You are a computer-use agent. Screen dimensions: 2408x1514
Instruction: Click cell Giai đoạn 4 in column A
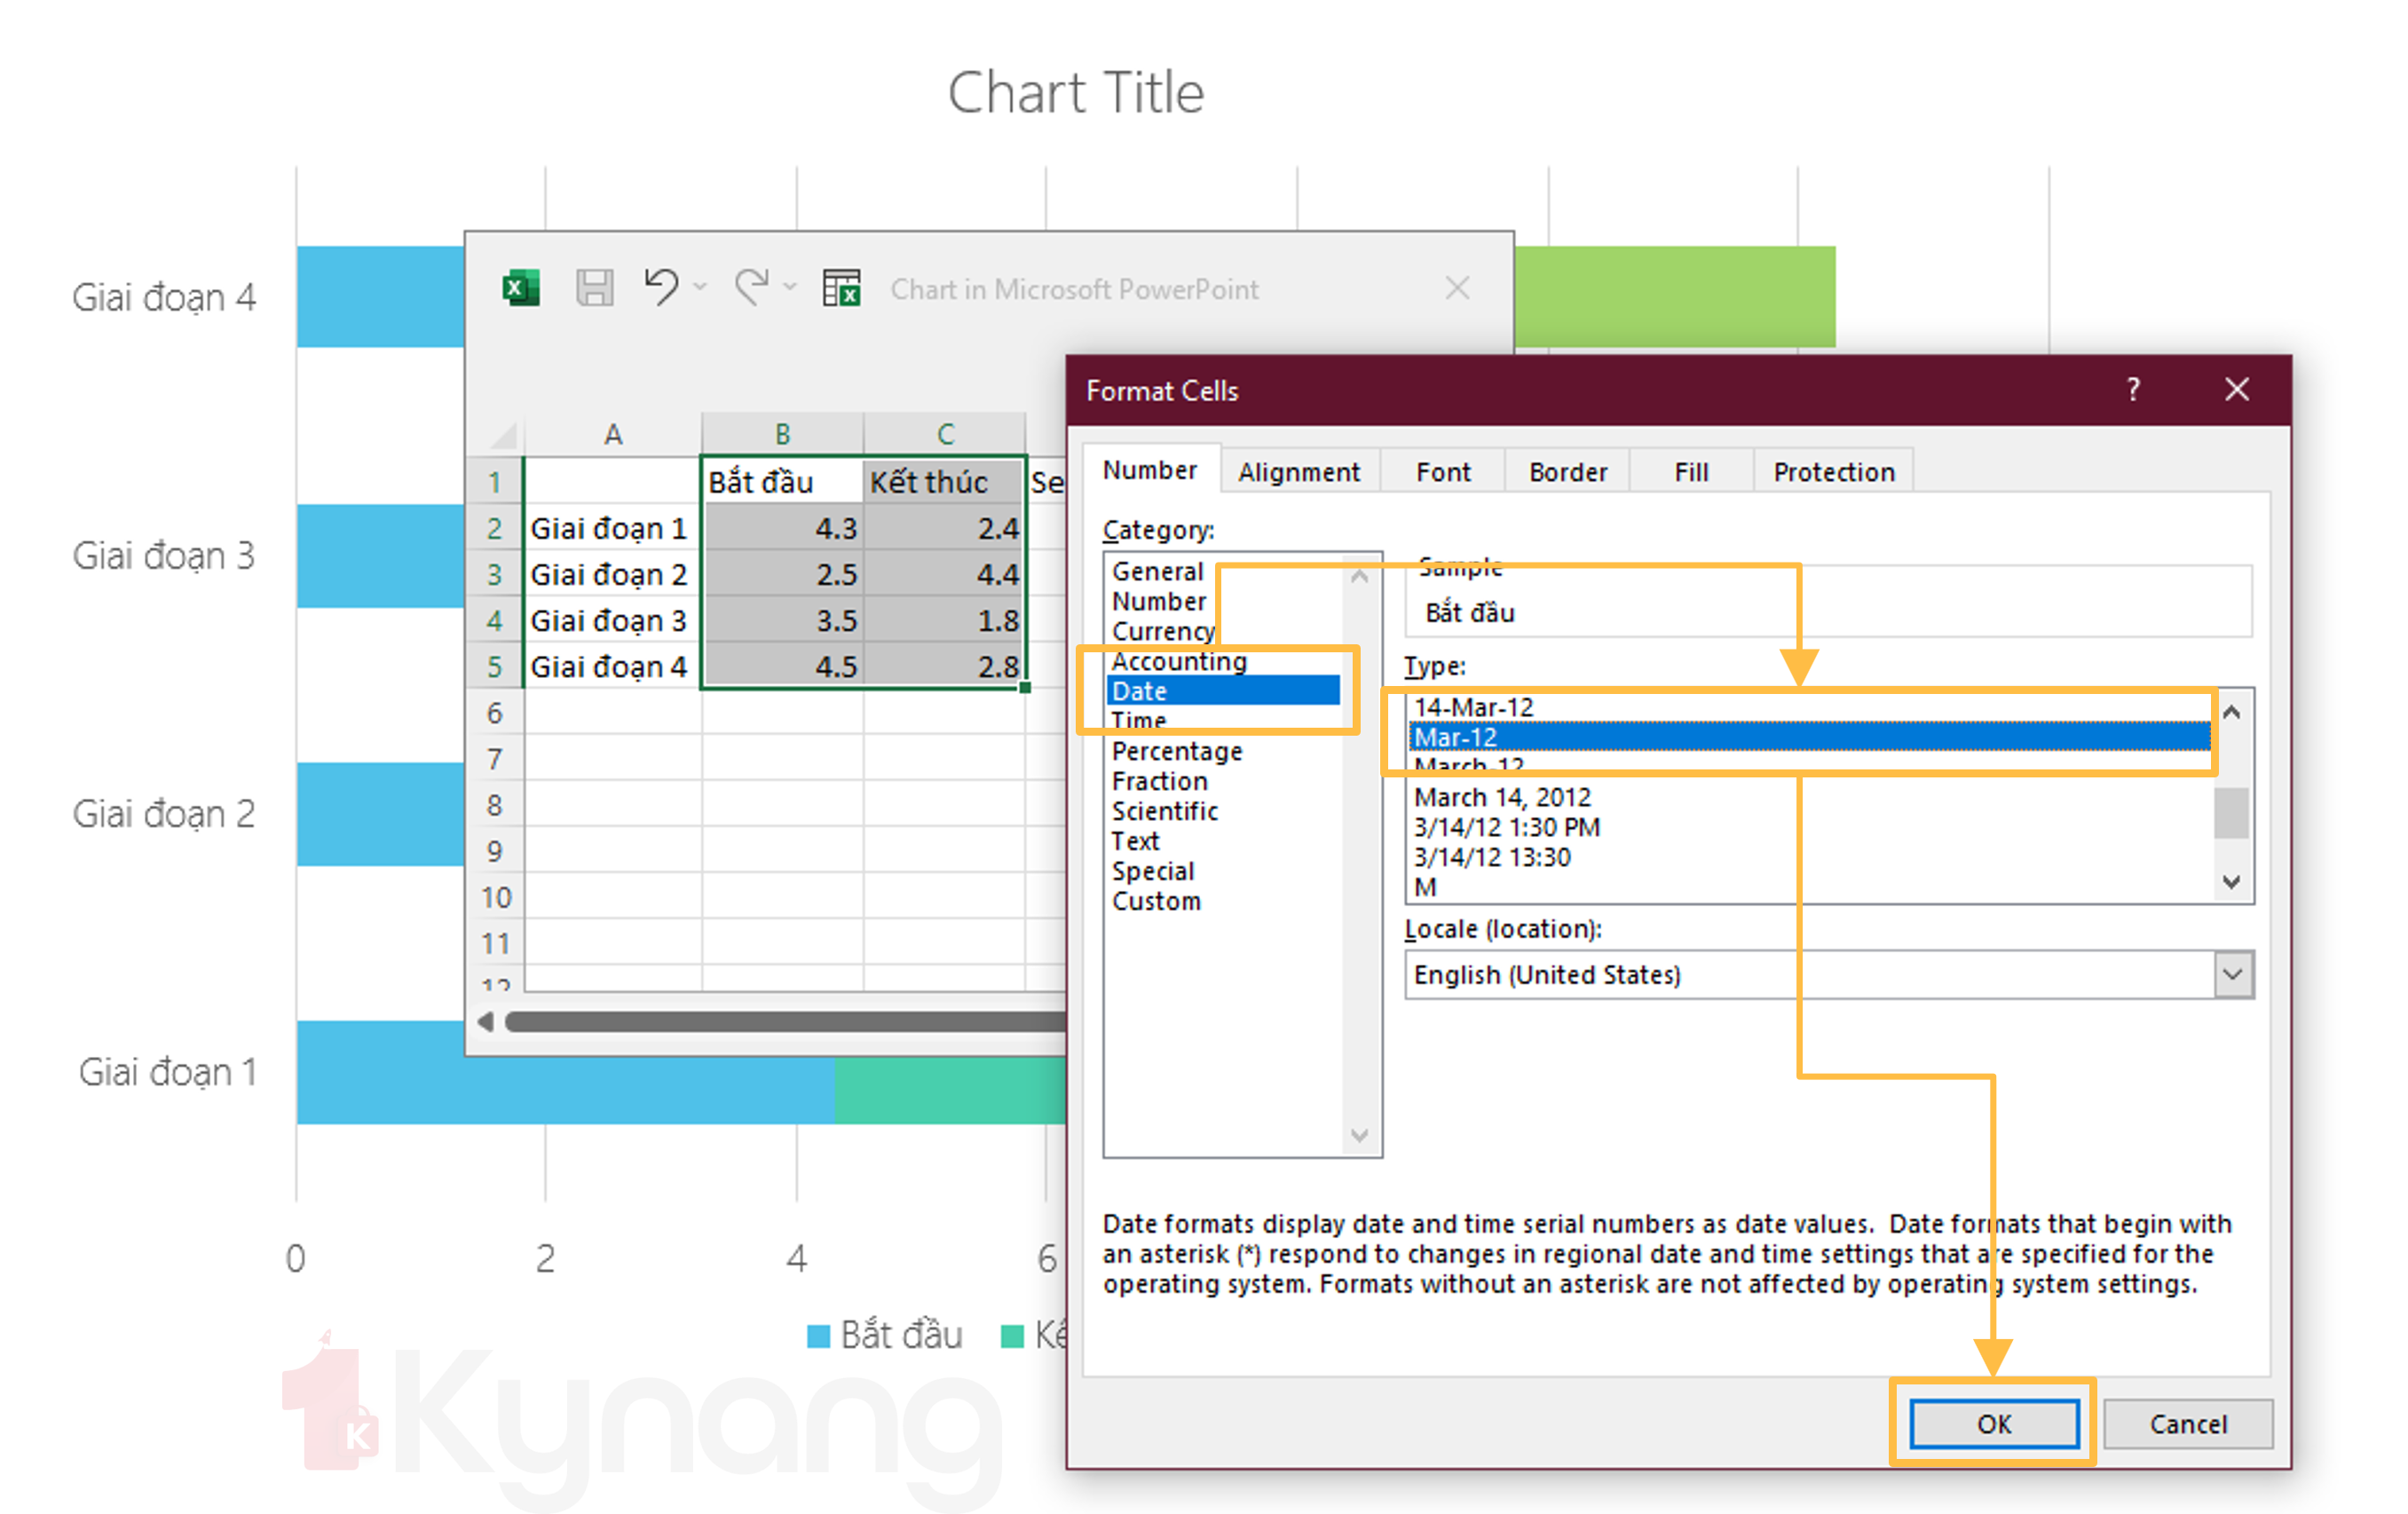(612, 666)
